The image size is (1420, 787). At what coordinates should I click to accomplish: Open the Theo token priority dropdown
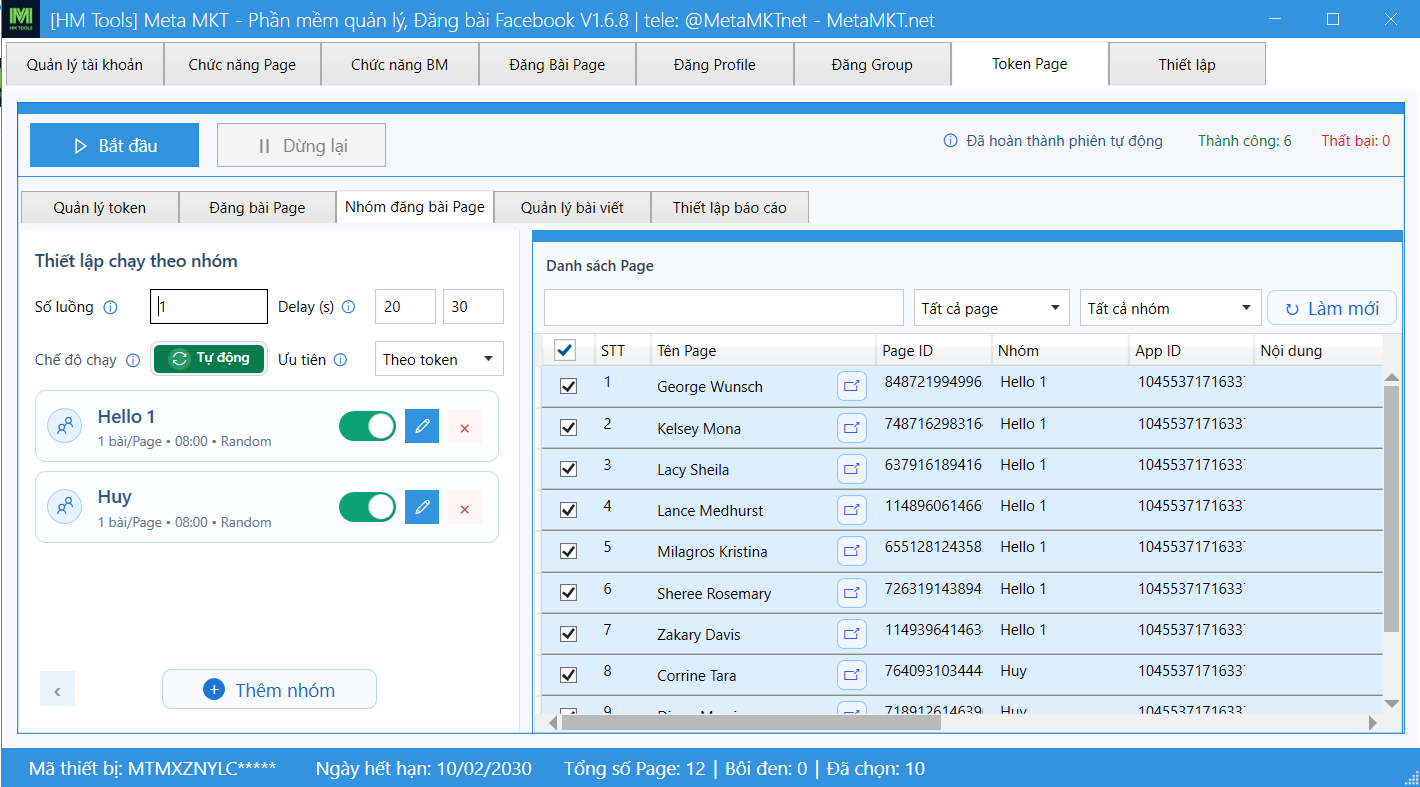(x=439, y=359)
